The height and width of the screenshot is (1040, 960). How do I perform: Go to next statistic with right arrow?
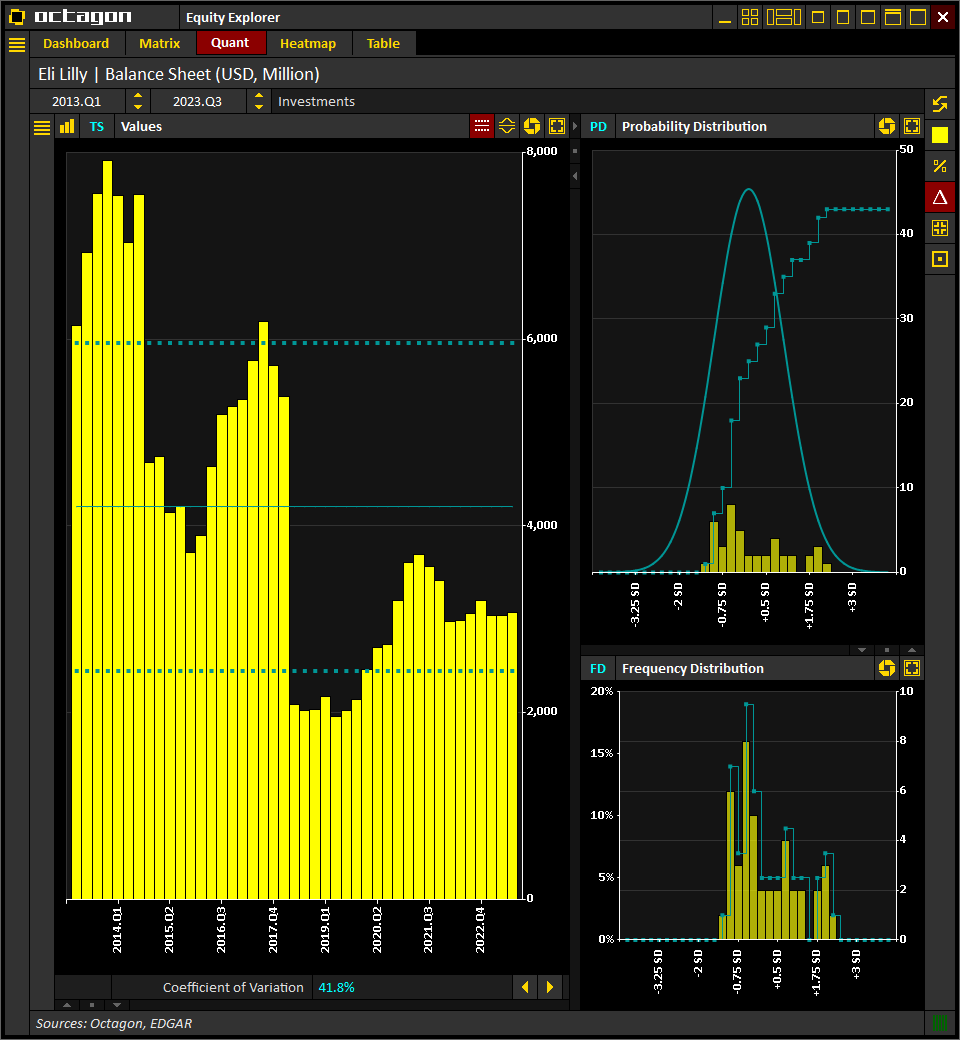(x=550, y=987)
